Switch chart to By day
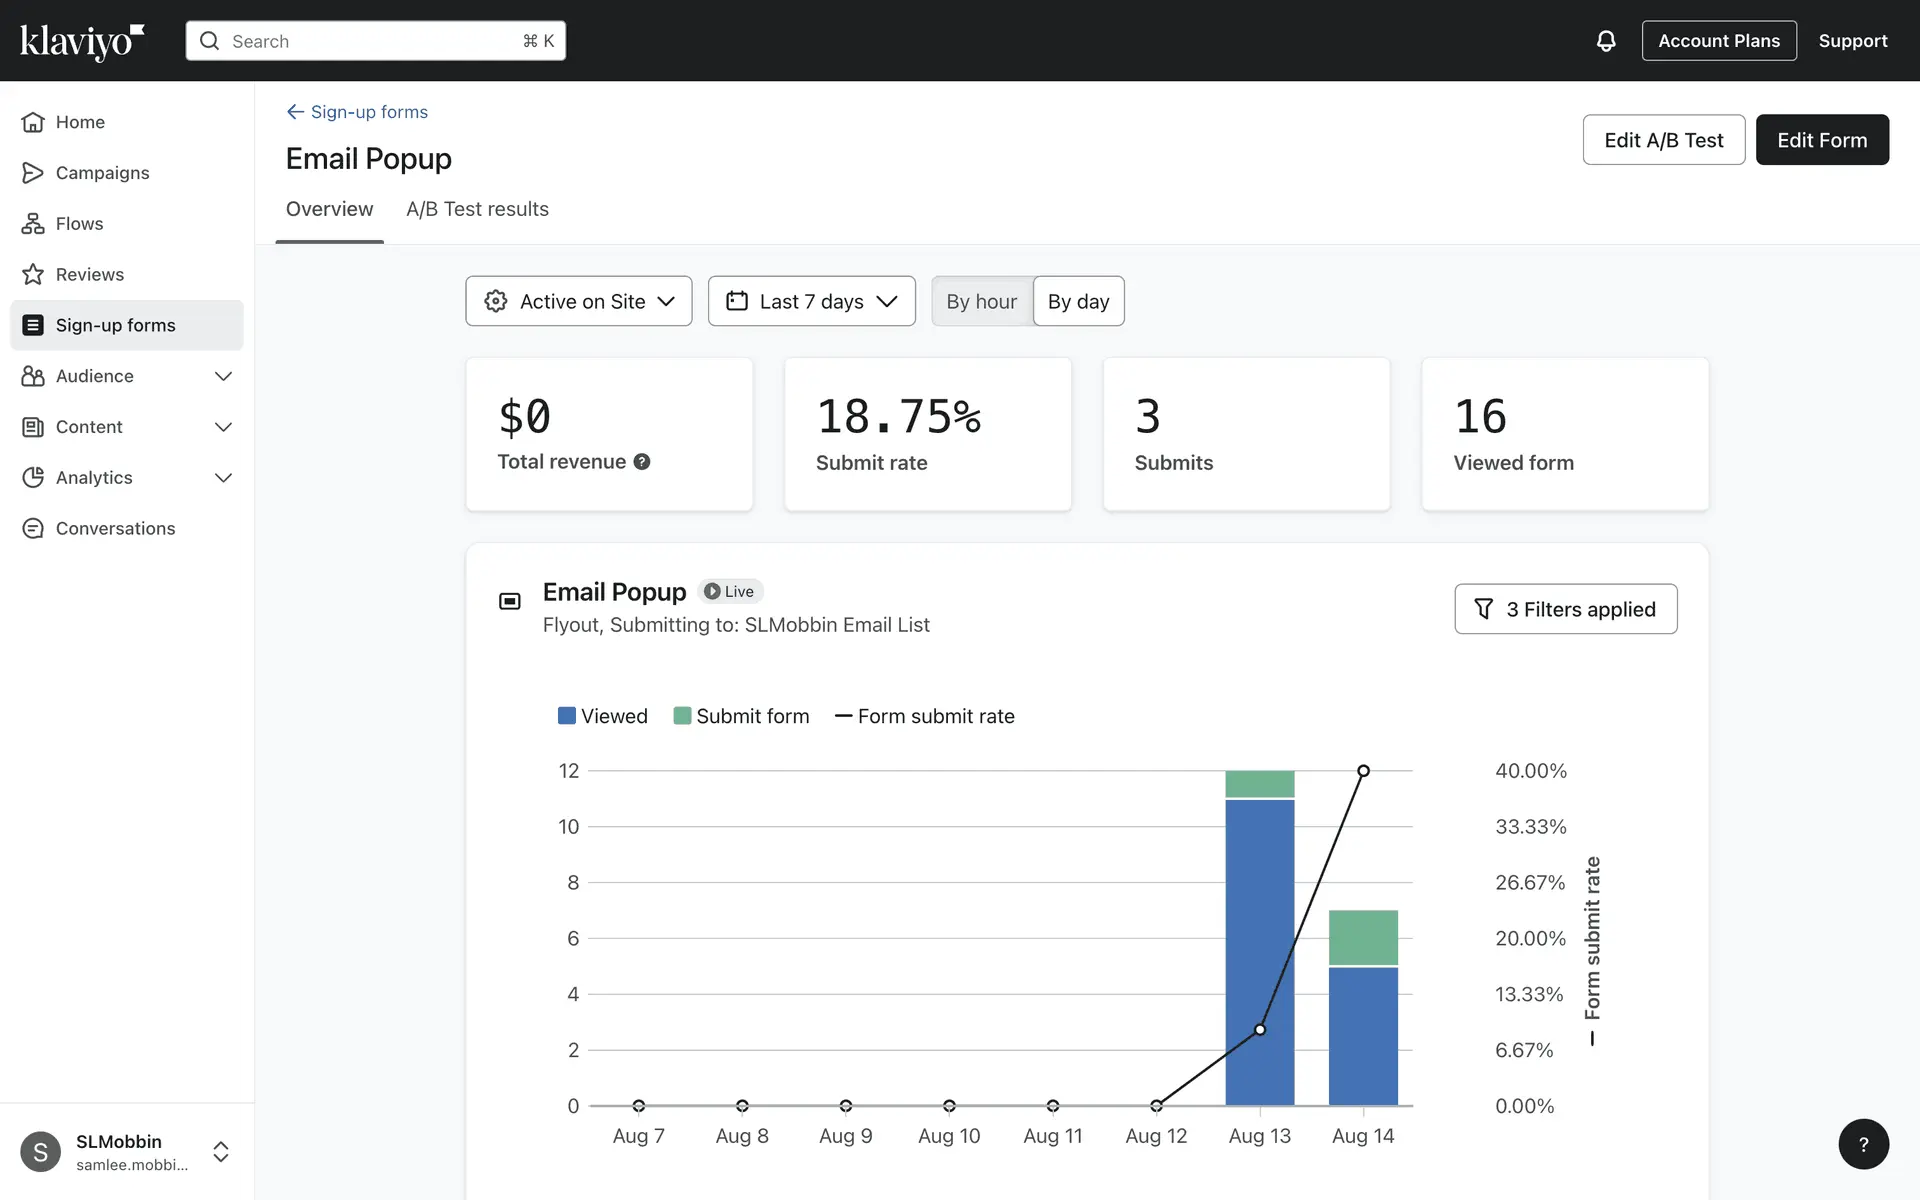 click(x=1078, y=302)
